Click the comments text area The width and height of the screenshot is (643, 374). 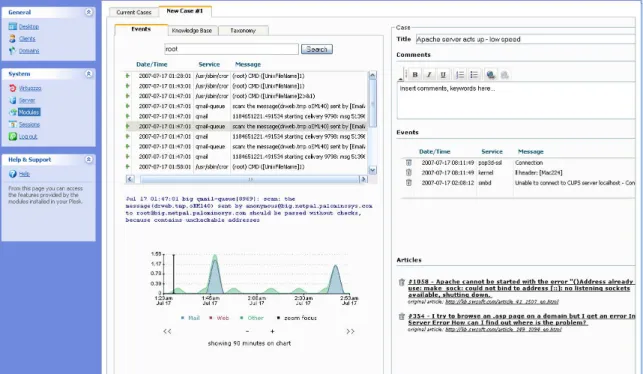click(516, 100)
